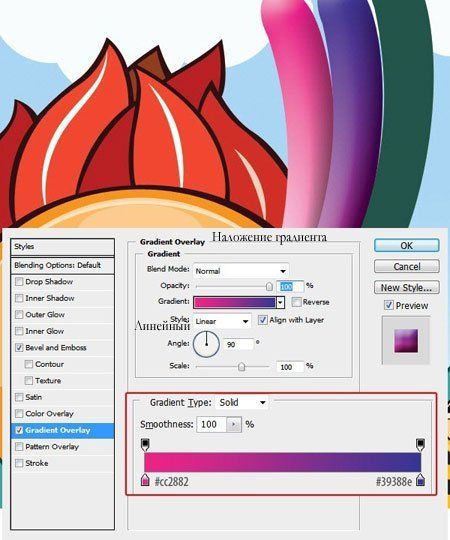
Task: Select the #cc2882 pink color stop
Action: click(145, 480)
